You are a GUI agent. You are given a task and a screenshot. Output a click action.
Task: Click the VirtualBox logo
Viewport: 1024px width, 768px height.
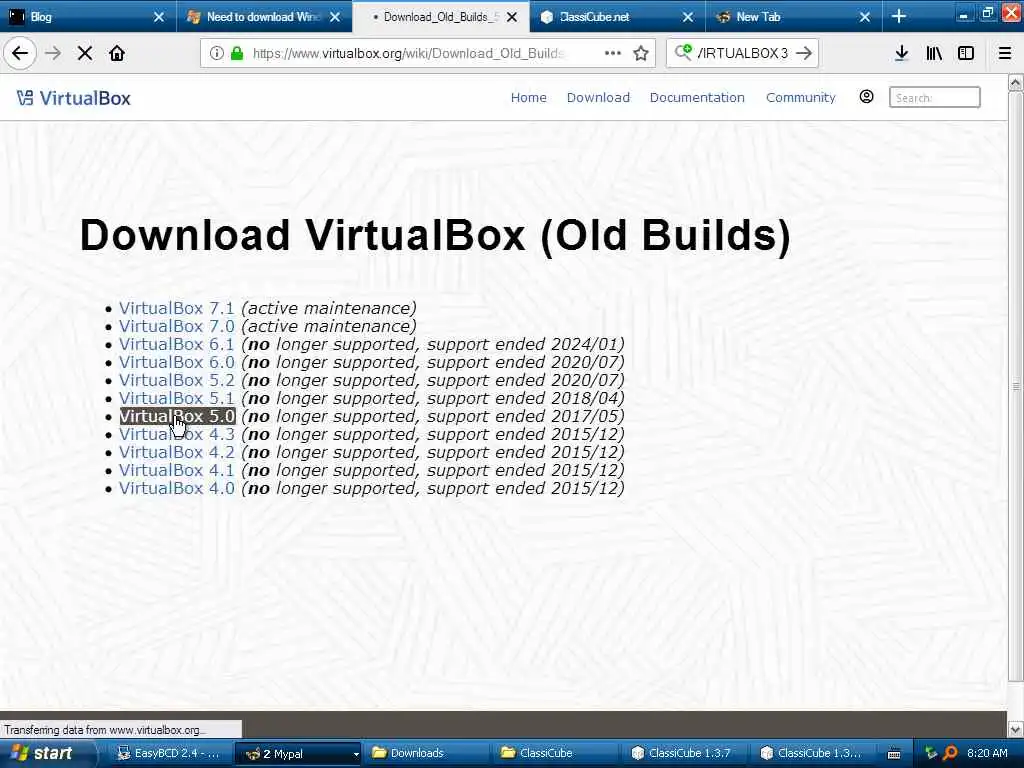tap(74, 98)
